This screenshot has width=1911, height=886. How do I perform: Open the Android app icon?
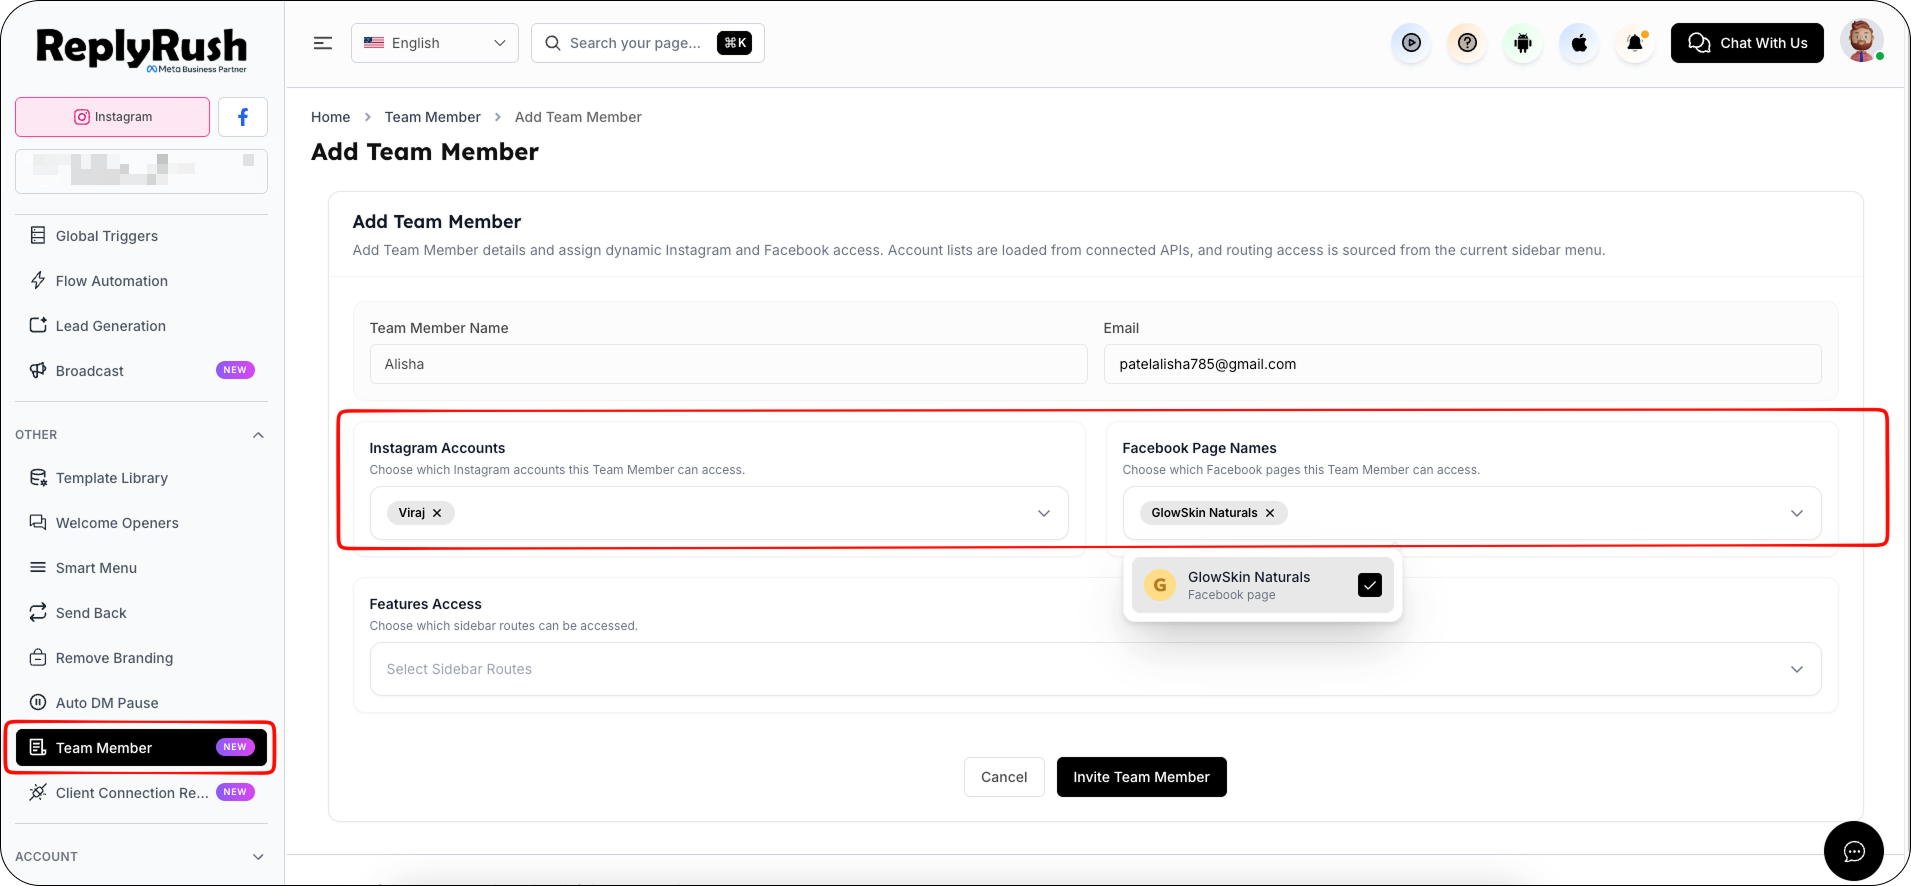click(x=1523, y=43)
